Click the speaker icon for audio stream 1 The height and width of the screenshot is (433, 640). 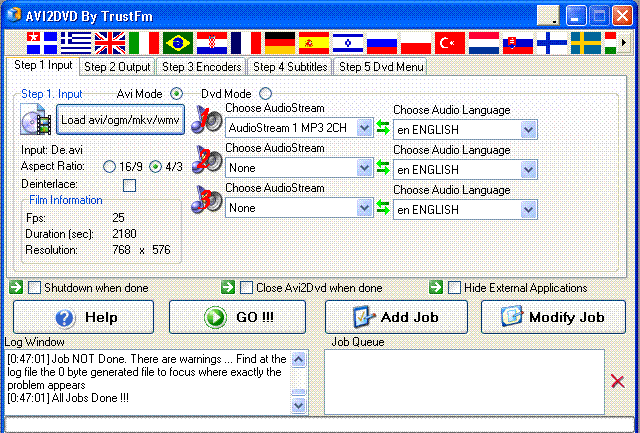207,120
